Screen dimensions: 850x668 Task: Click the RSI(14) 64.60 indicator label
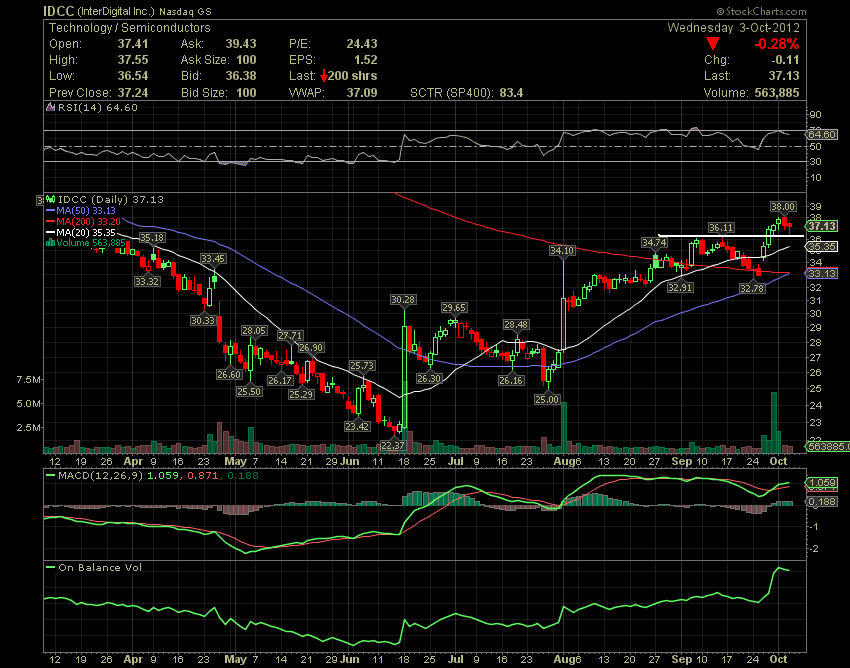[x=98, y=107]
